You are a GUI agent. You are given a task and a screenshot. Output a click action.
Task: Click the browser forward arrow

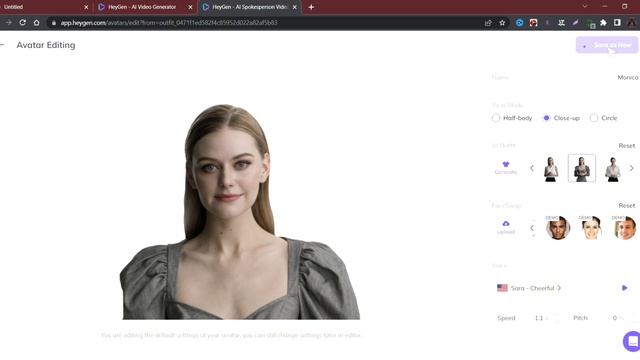point(8,23)
